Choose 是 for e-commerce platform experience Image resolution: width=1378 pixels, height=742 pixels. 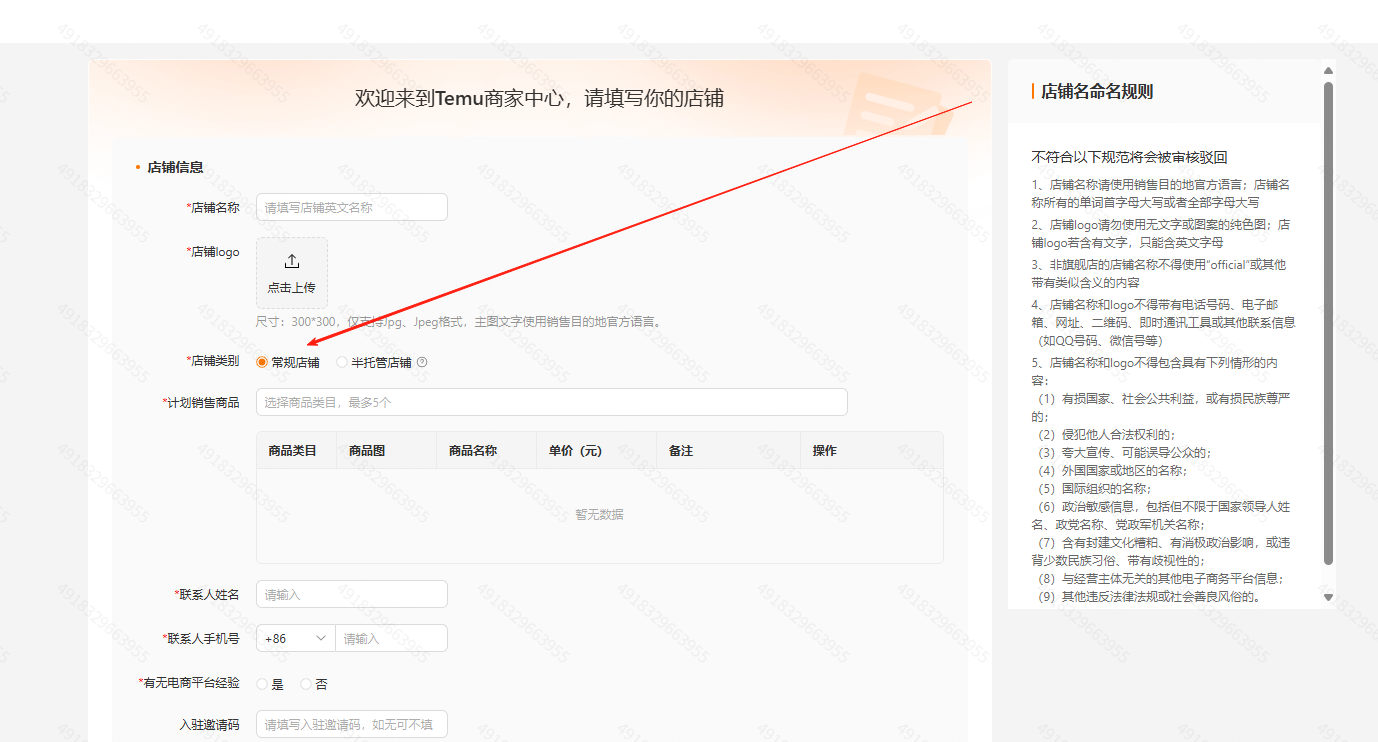(262, 684)
